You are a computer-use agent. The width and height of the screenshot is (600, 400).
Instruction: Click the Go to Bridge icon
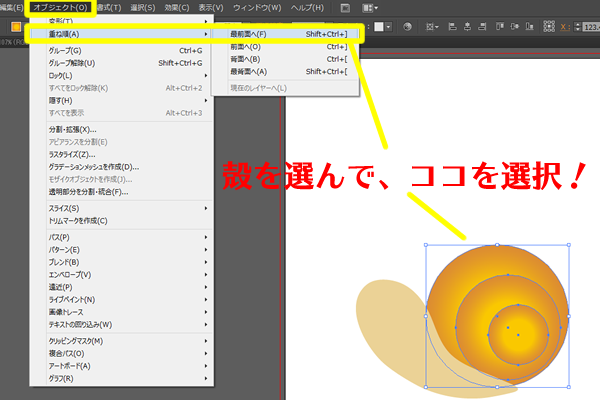coord(345,7)
